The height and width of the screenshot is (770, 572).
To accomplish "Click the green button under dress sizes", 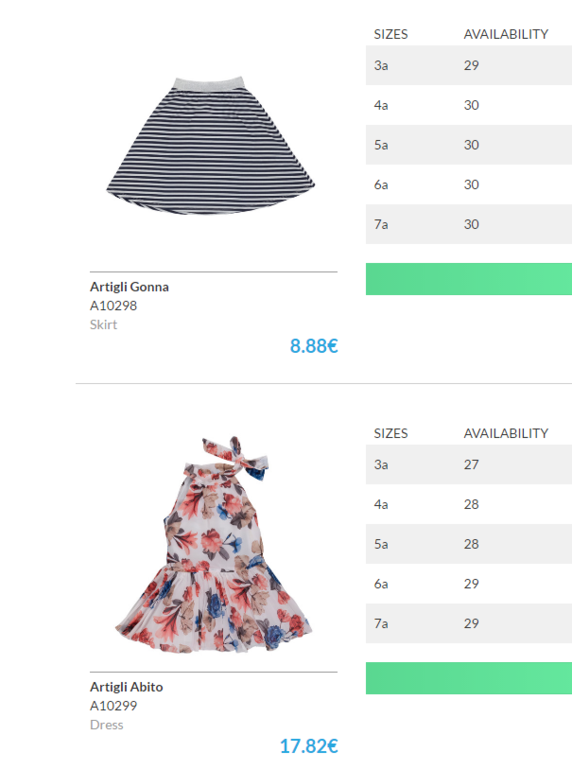I will pyautogui.click(x=469, y=678).
